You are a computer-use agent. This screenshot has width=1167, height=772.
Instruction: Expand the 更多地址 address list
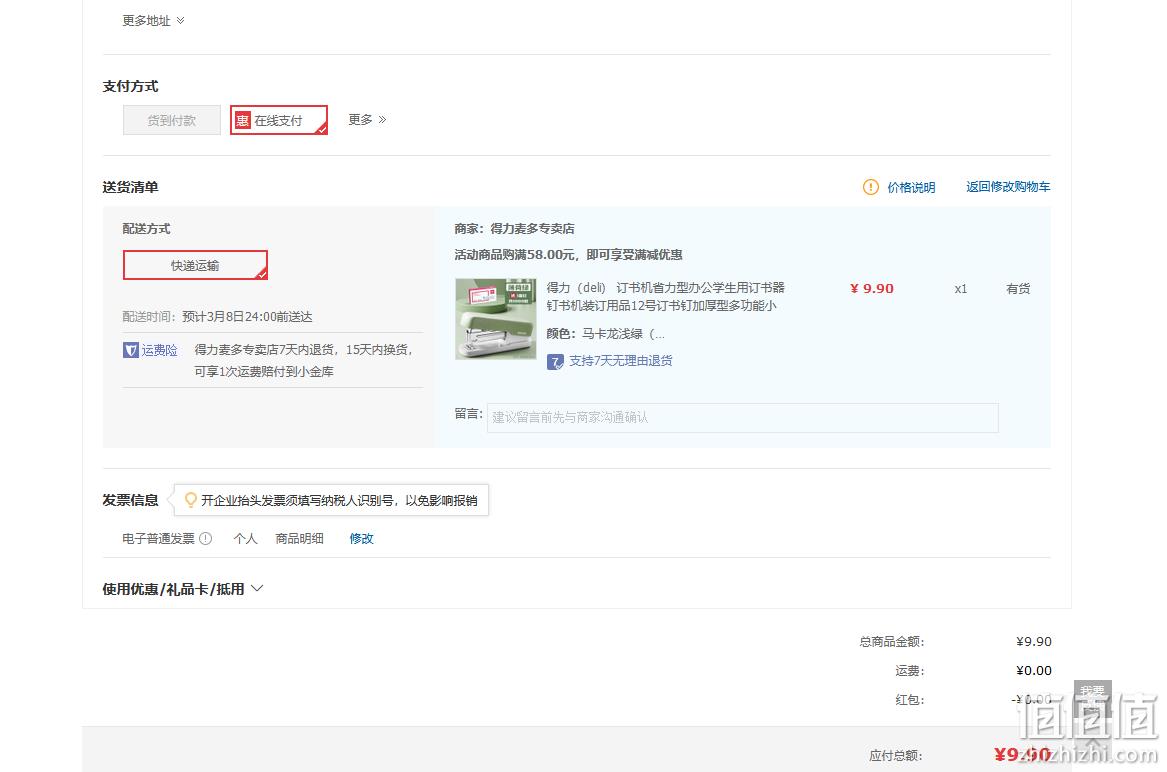coord(153,21)
